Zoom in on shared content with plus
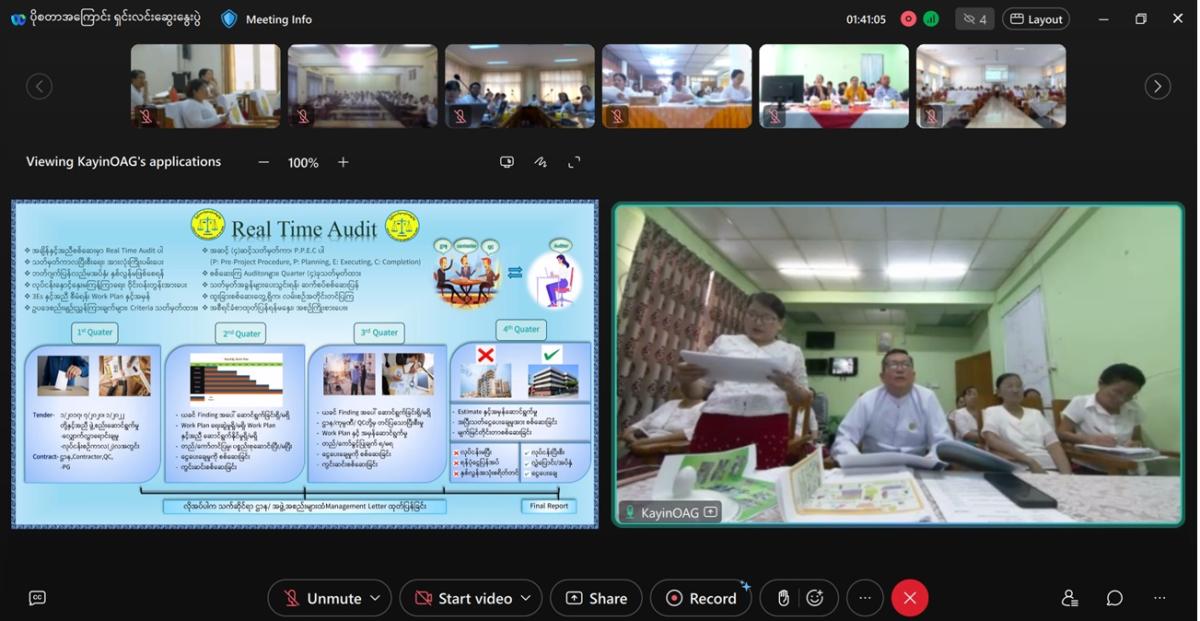This screenshot has height=621, width=1200. tap(343, 162)
